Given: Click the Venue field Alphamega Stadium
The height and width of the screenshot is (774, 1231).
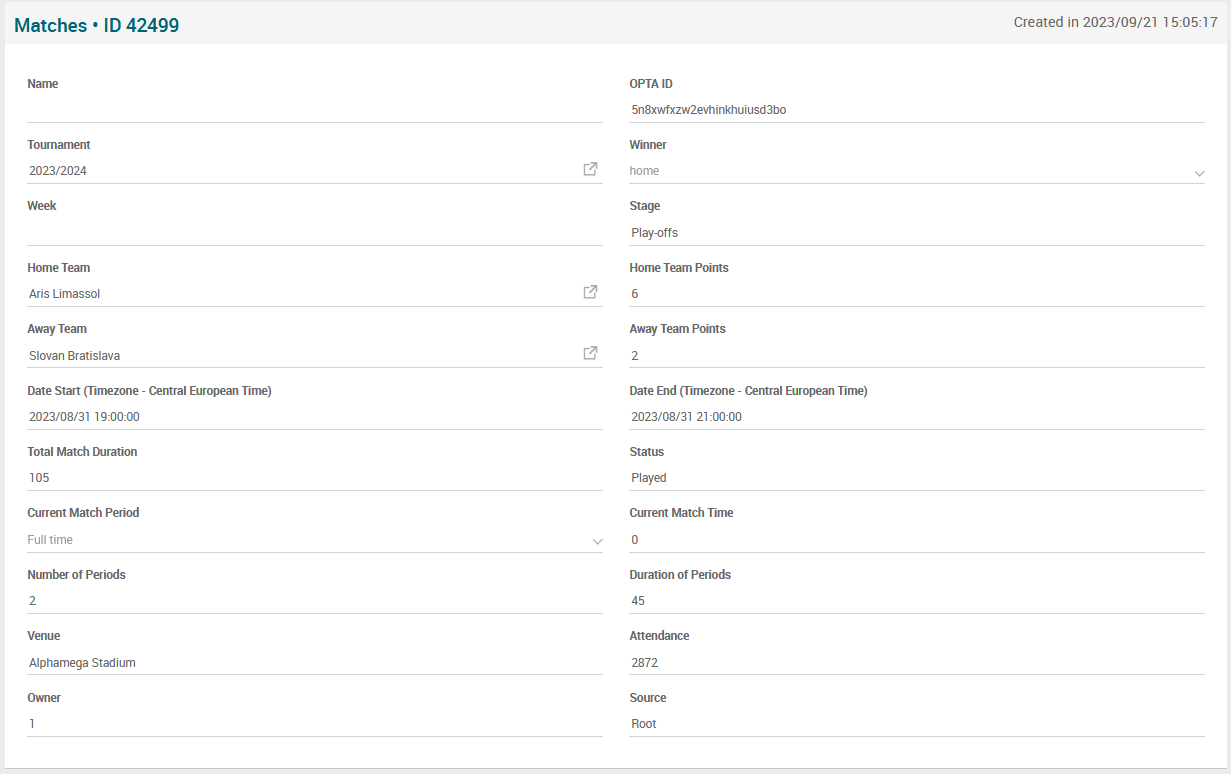Looking at the screenshot, I should click(314, 663).
